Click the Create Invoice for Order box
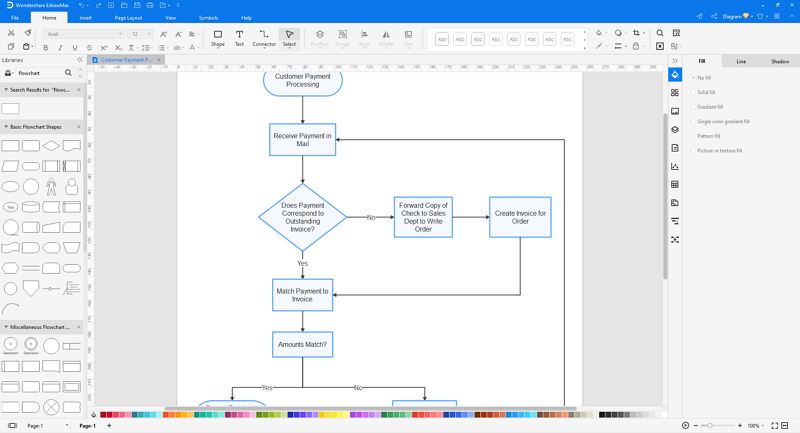 coord(520,217)
